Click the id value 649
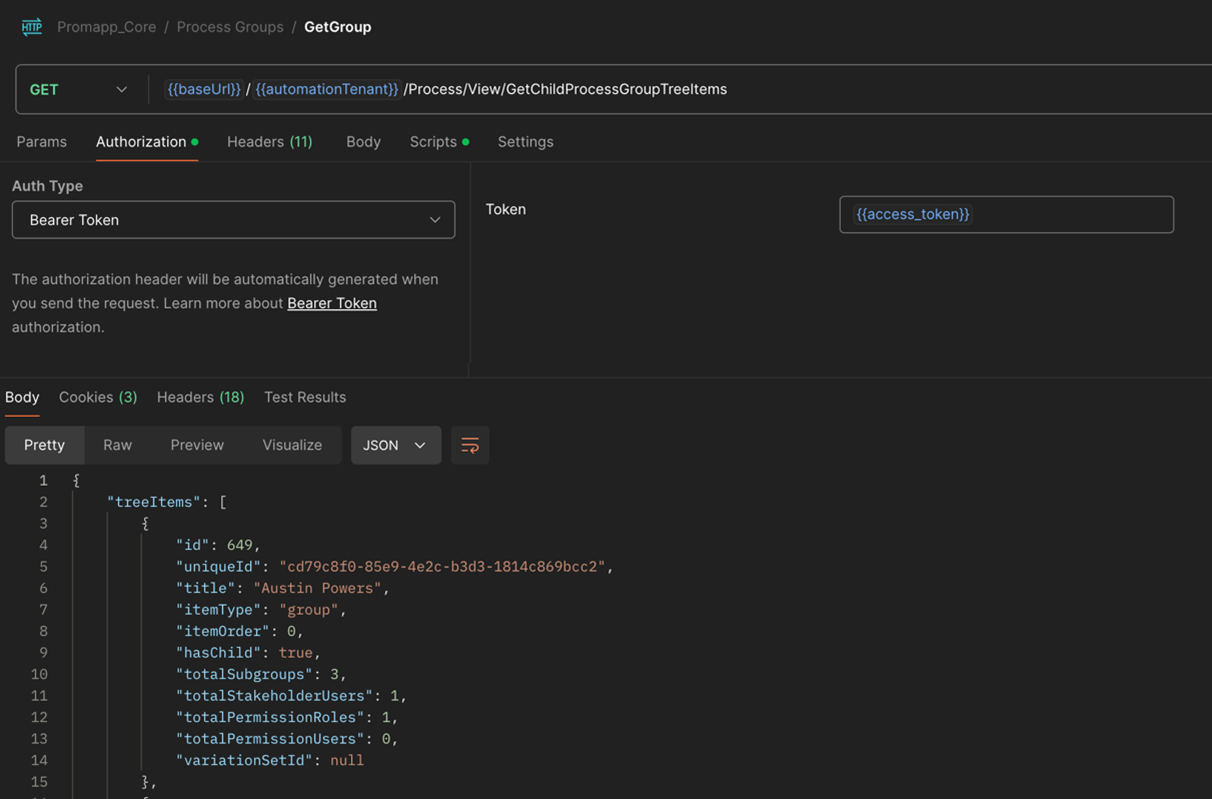Viewport: 1212px width, 799px height. (239, 545)
